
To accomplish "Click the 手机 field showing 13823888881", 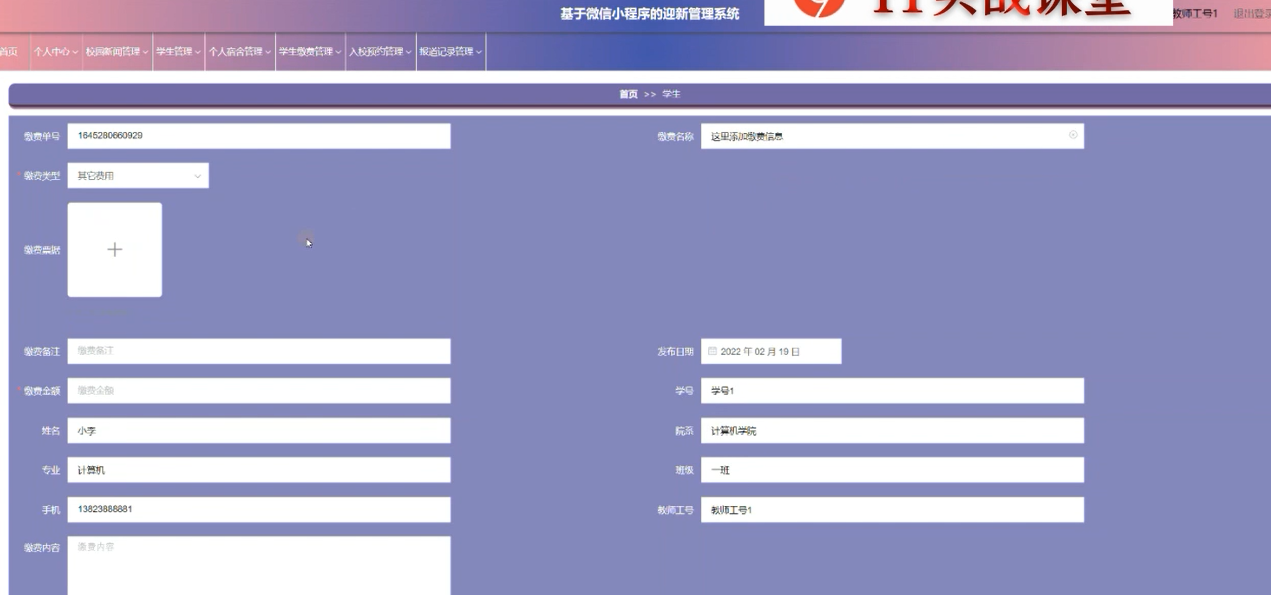I will pos(259,510).
